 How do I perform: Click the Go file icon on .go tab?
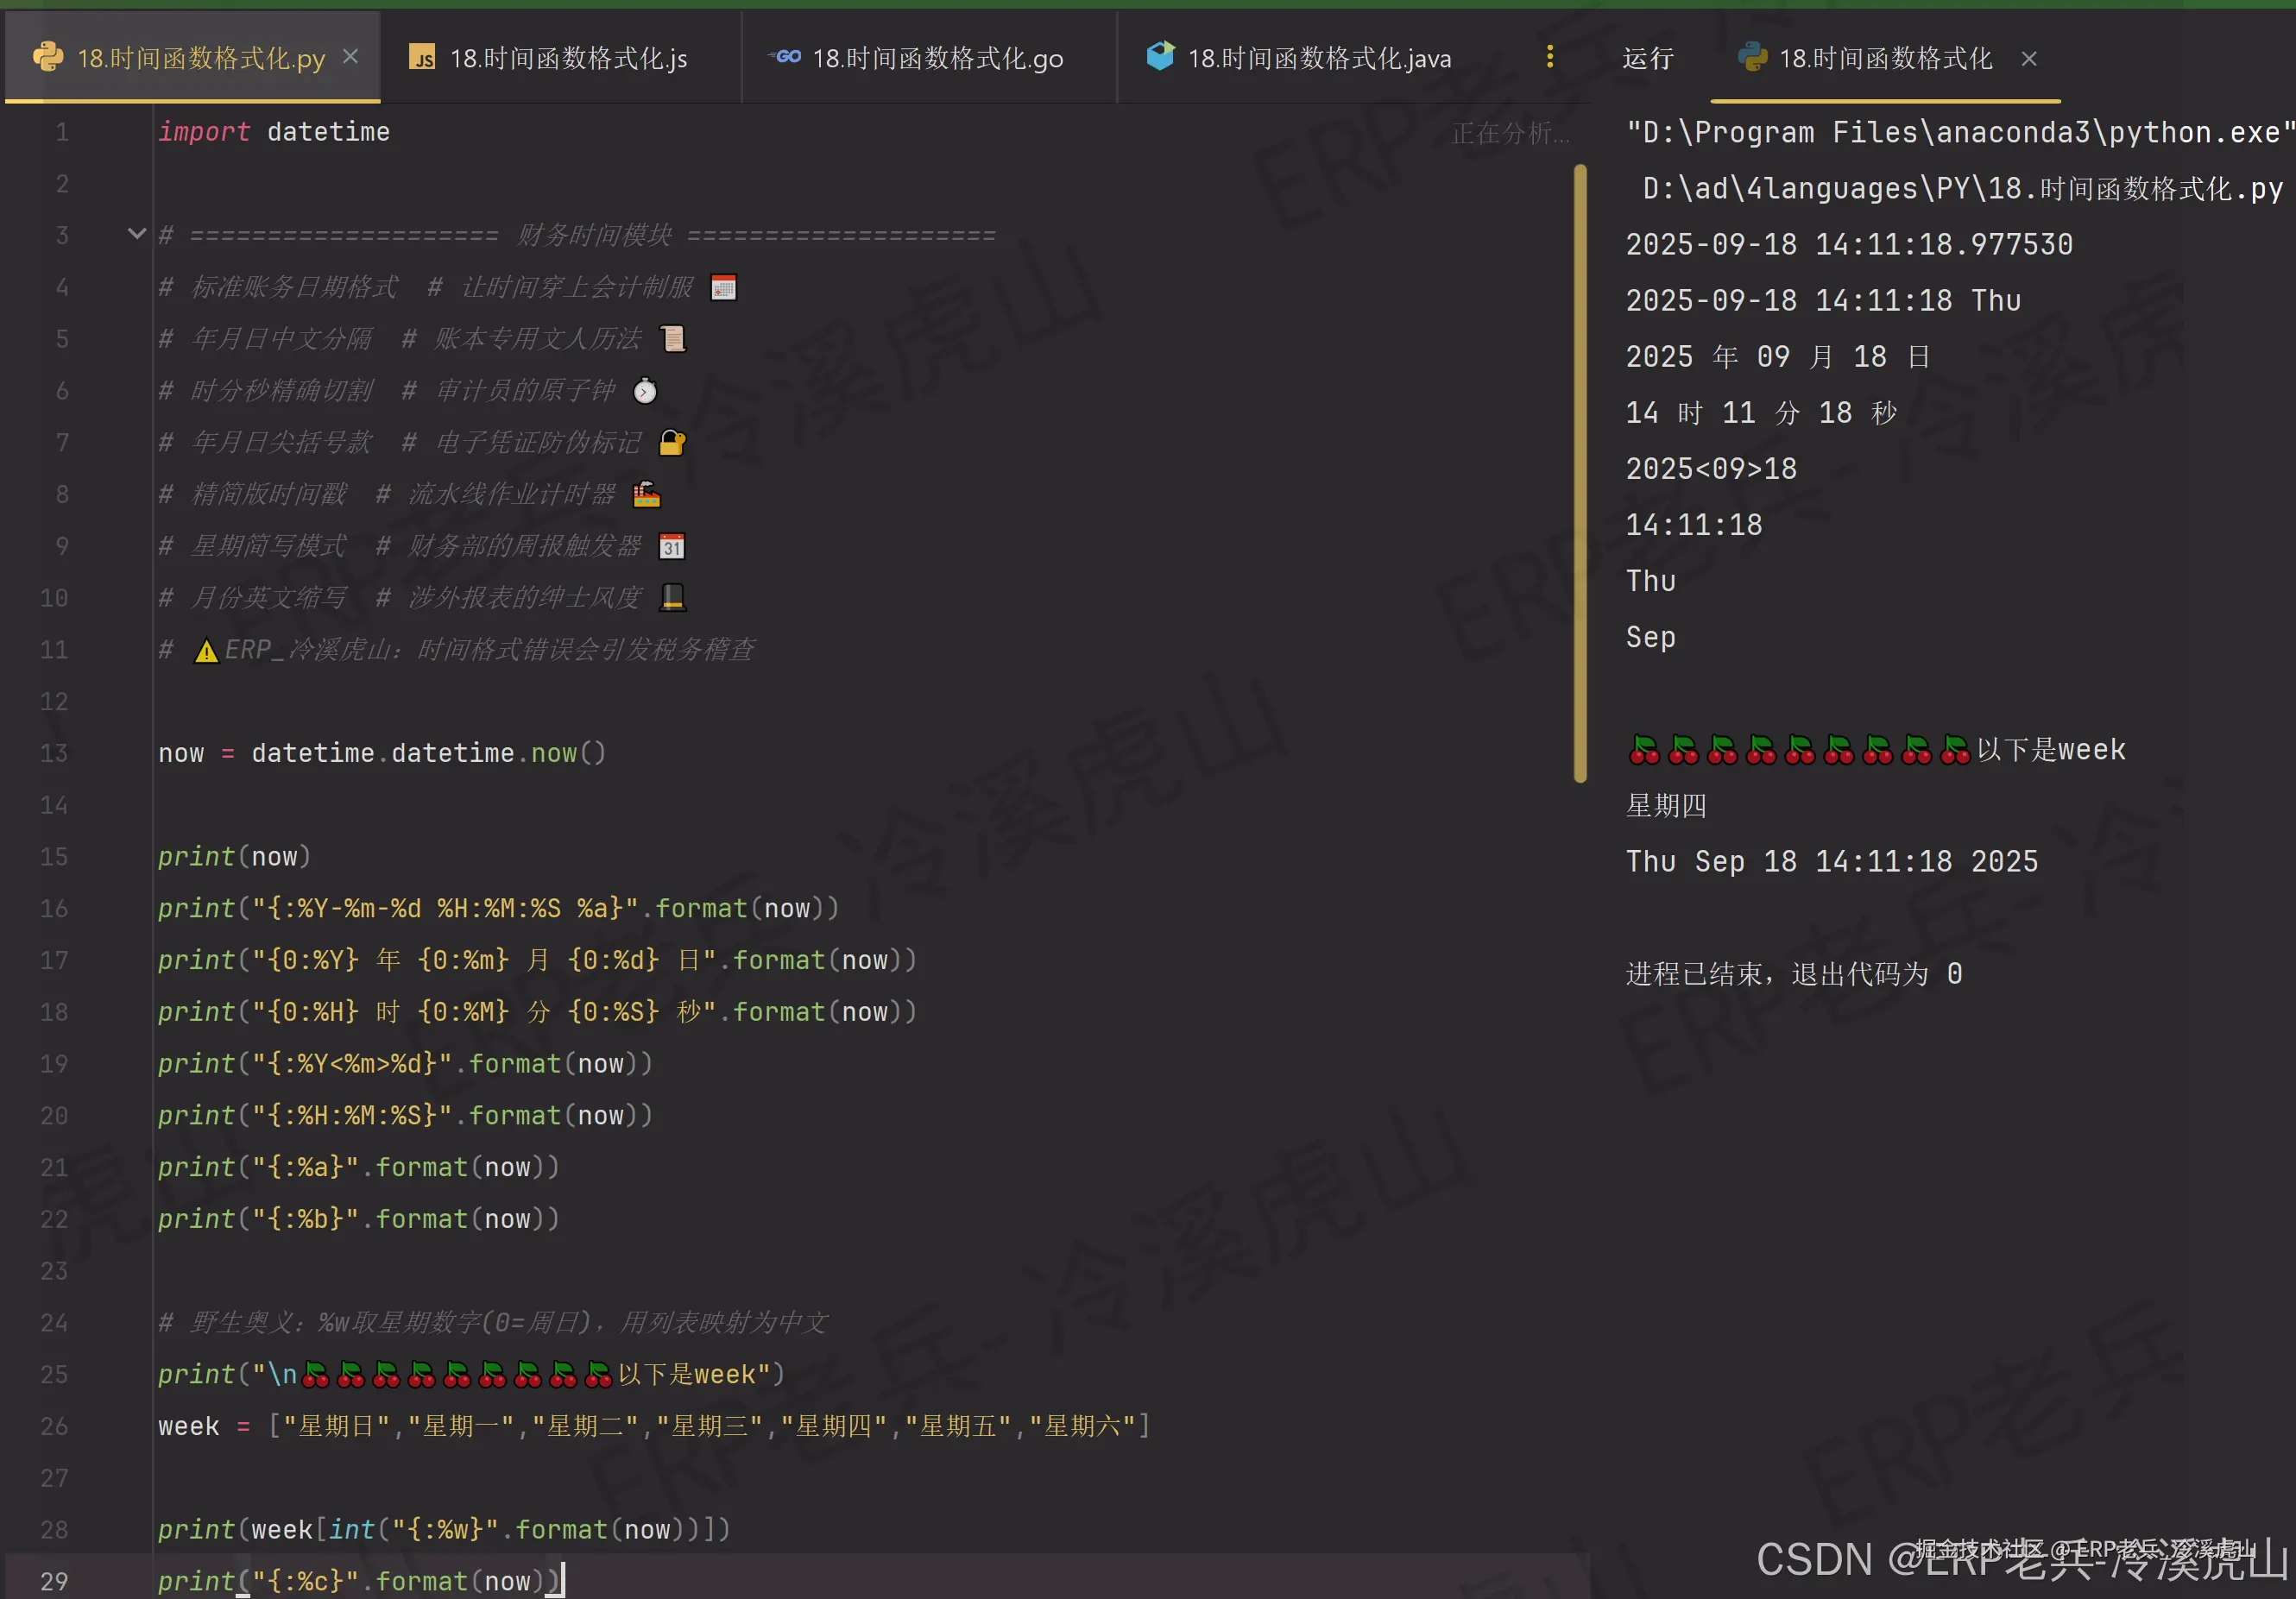[x=786, y=57]
